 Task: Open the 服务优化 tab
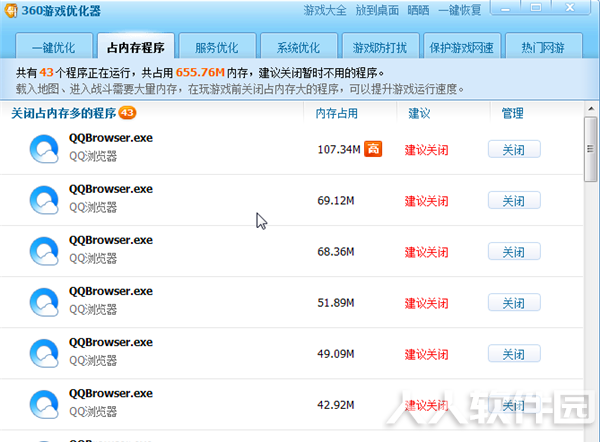pyautogui.click(x=217, y=46)
